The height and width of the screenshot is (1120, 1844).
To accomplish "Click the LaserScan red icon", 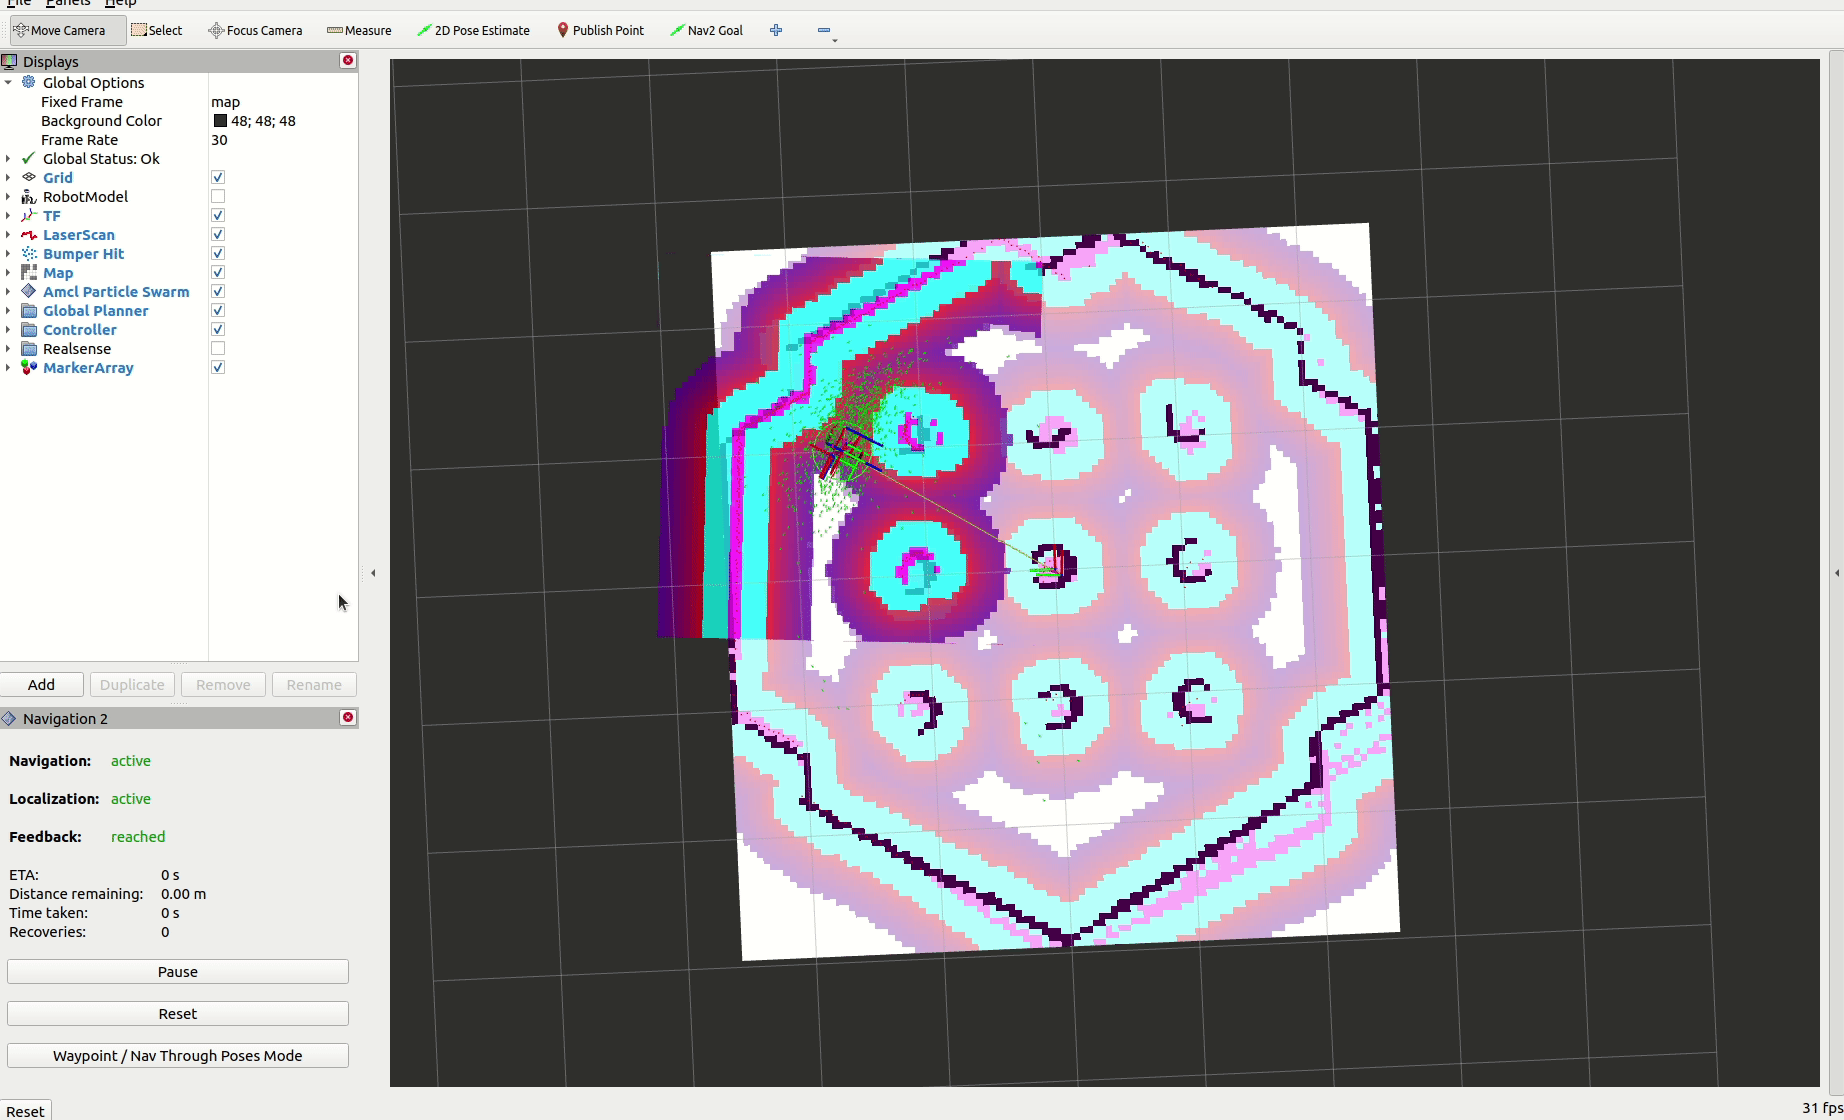I will 29,234.
